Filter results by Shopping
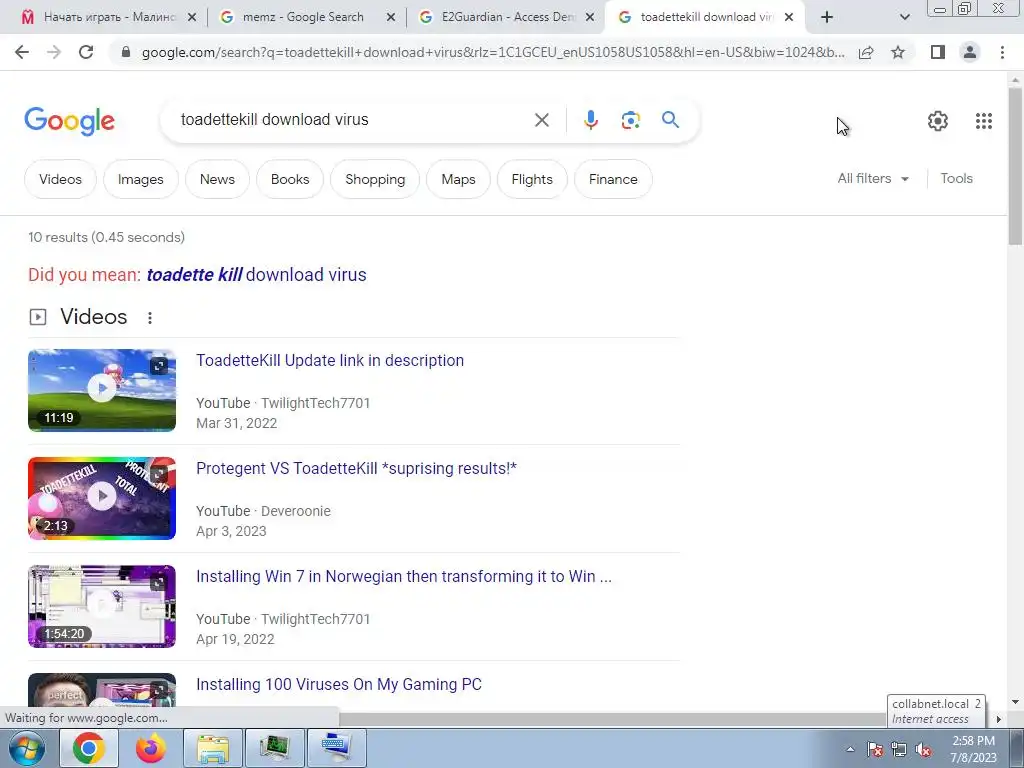 375,179
